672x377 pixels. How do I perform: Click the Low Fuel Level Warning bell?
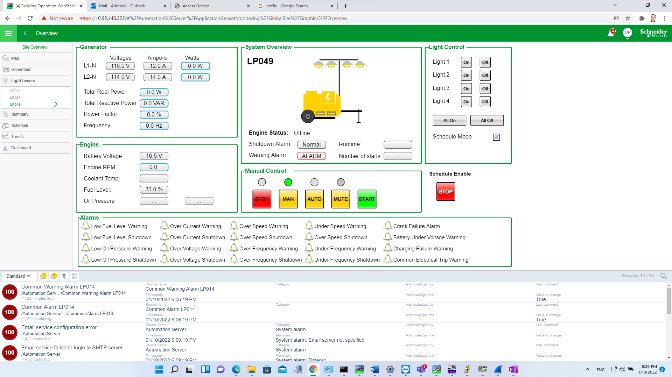[x=86, y=225]
